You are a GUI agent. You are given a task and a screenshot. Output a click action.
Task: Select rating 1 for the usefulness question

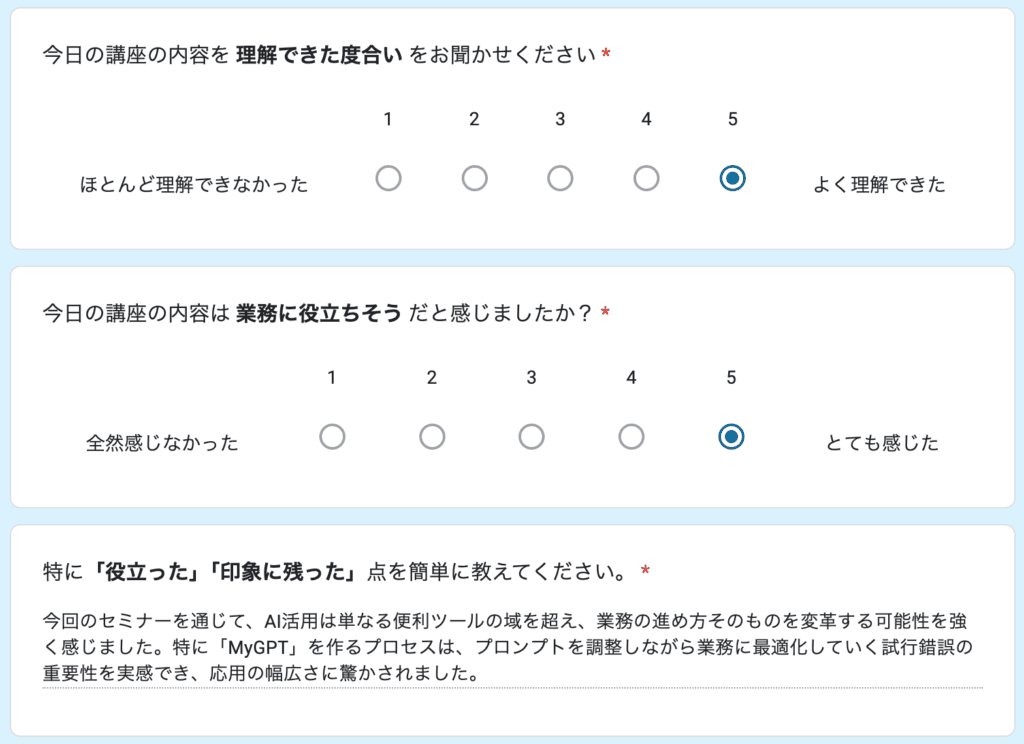(x=332, y=437)
